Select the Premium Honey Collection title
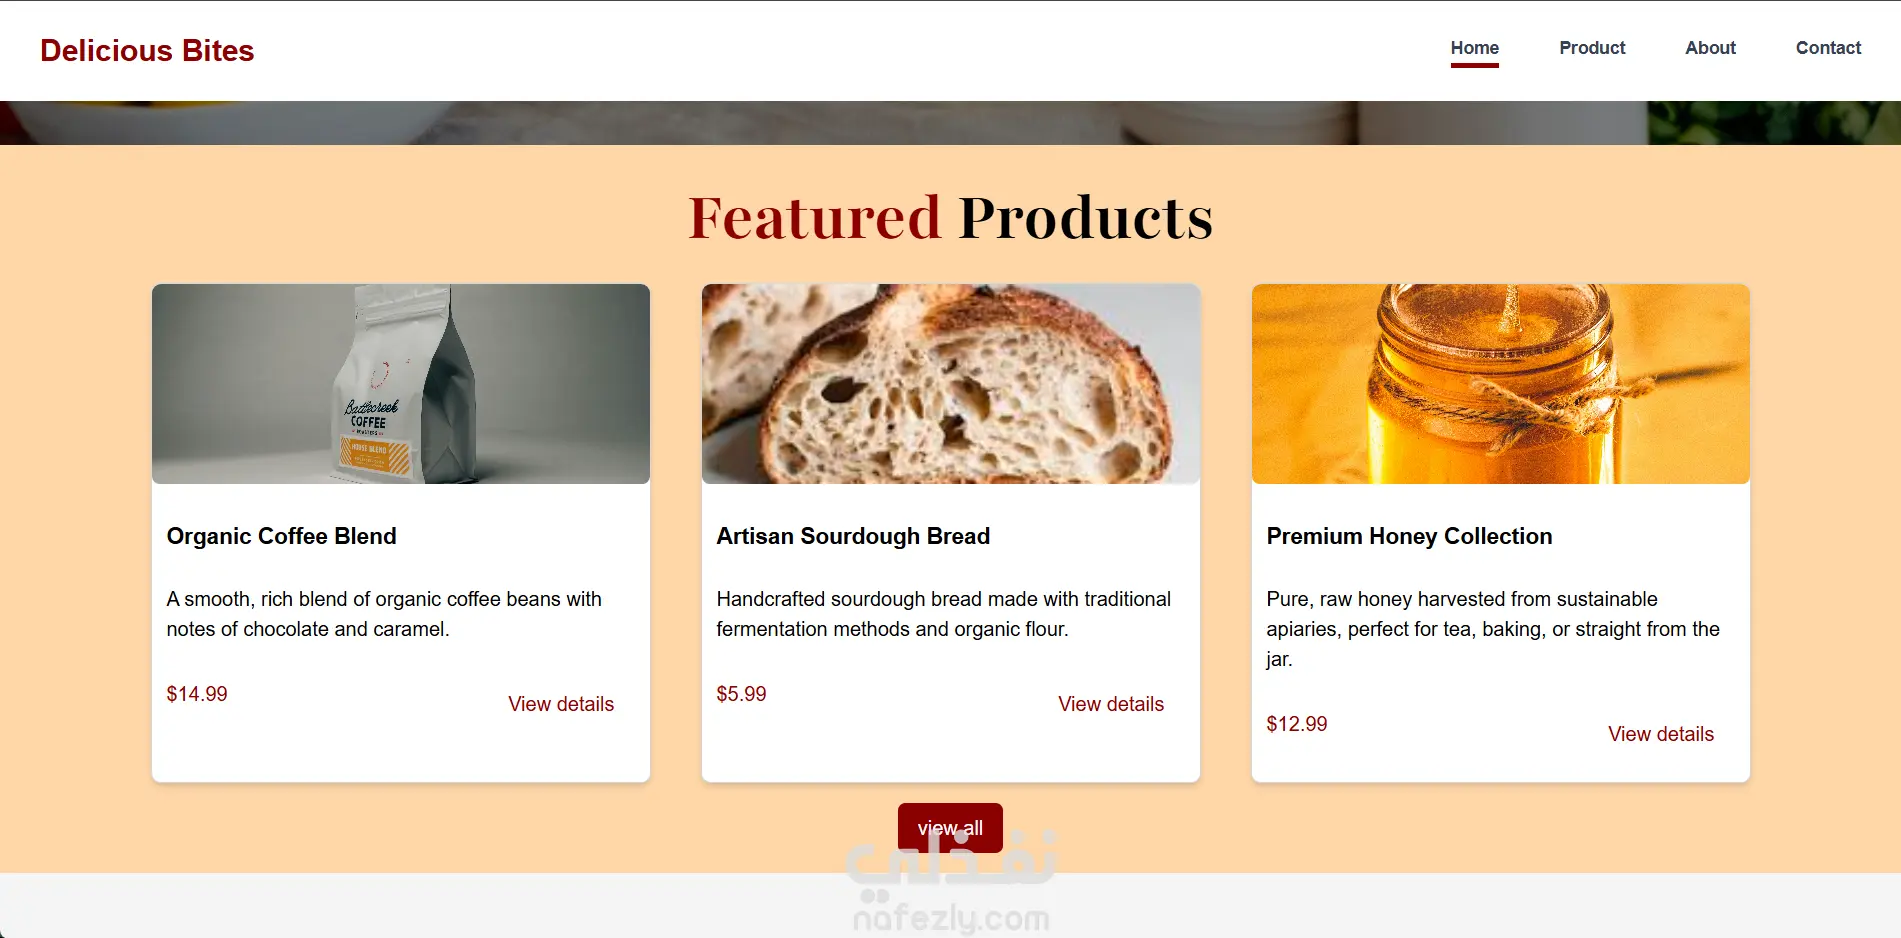1901x938 pixels. pos(1409,536)
